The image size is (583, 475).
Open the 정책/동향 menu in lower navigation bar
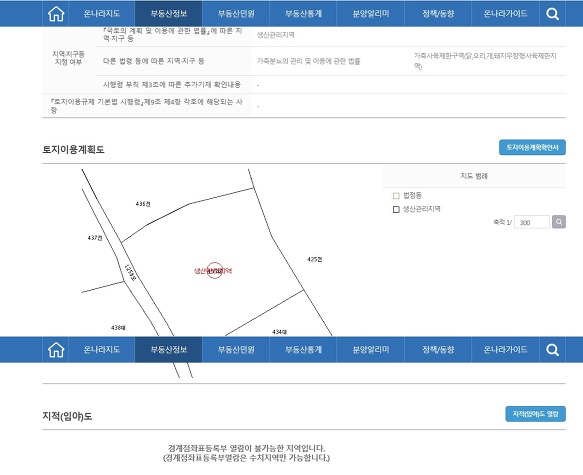coord(438,349)
